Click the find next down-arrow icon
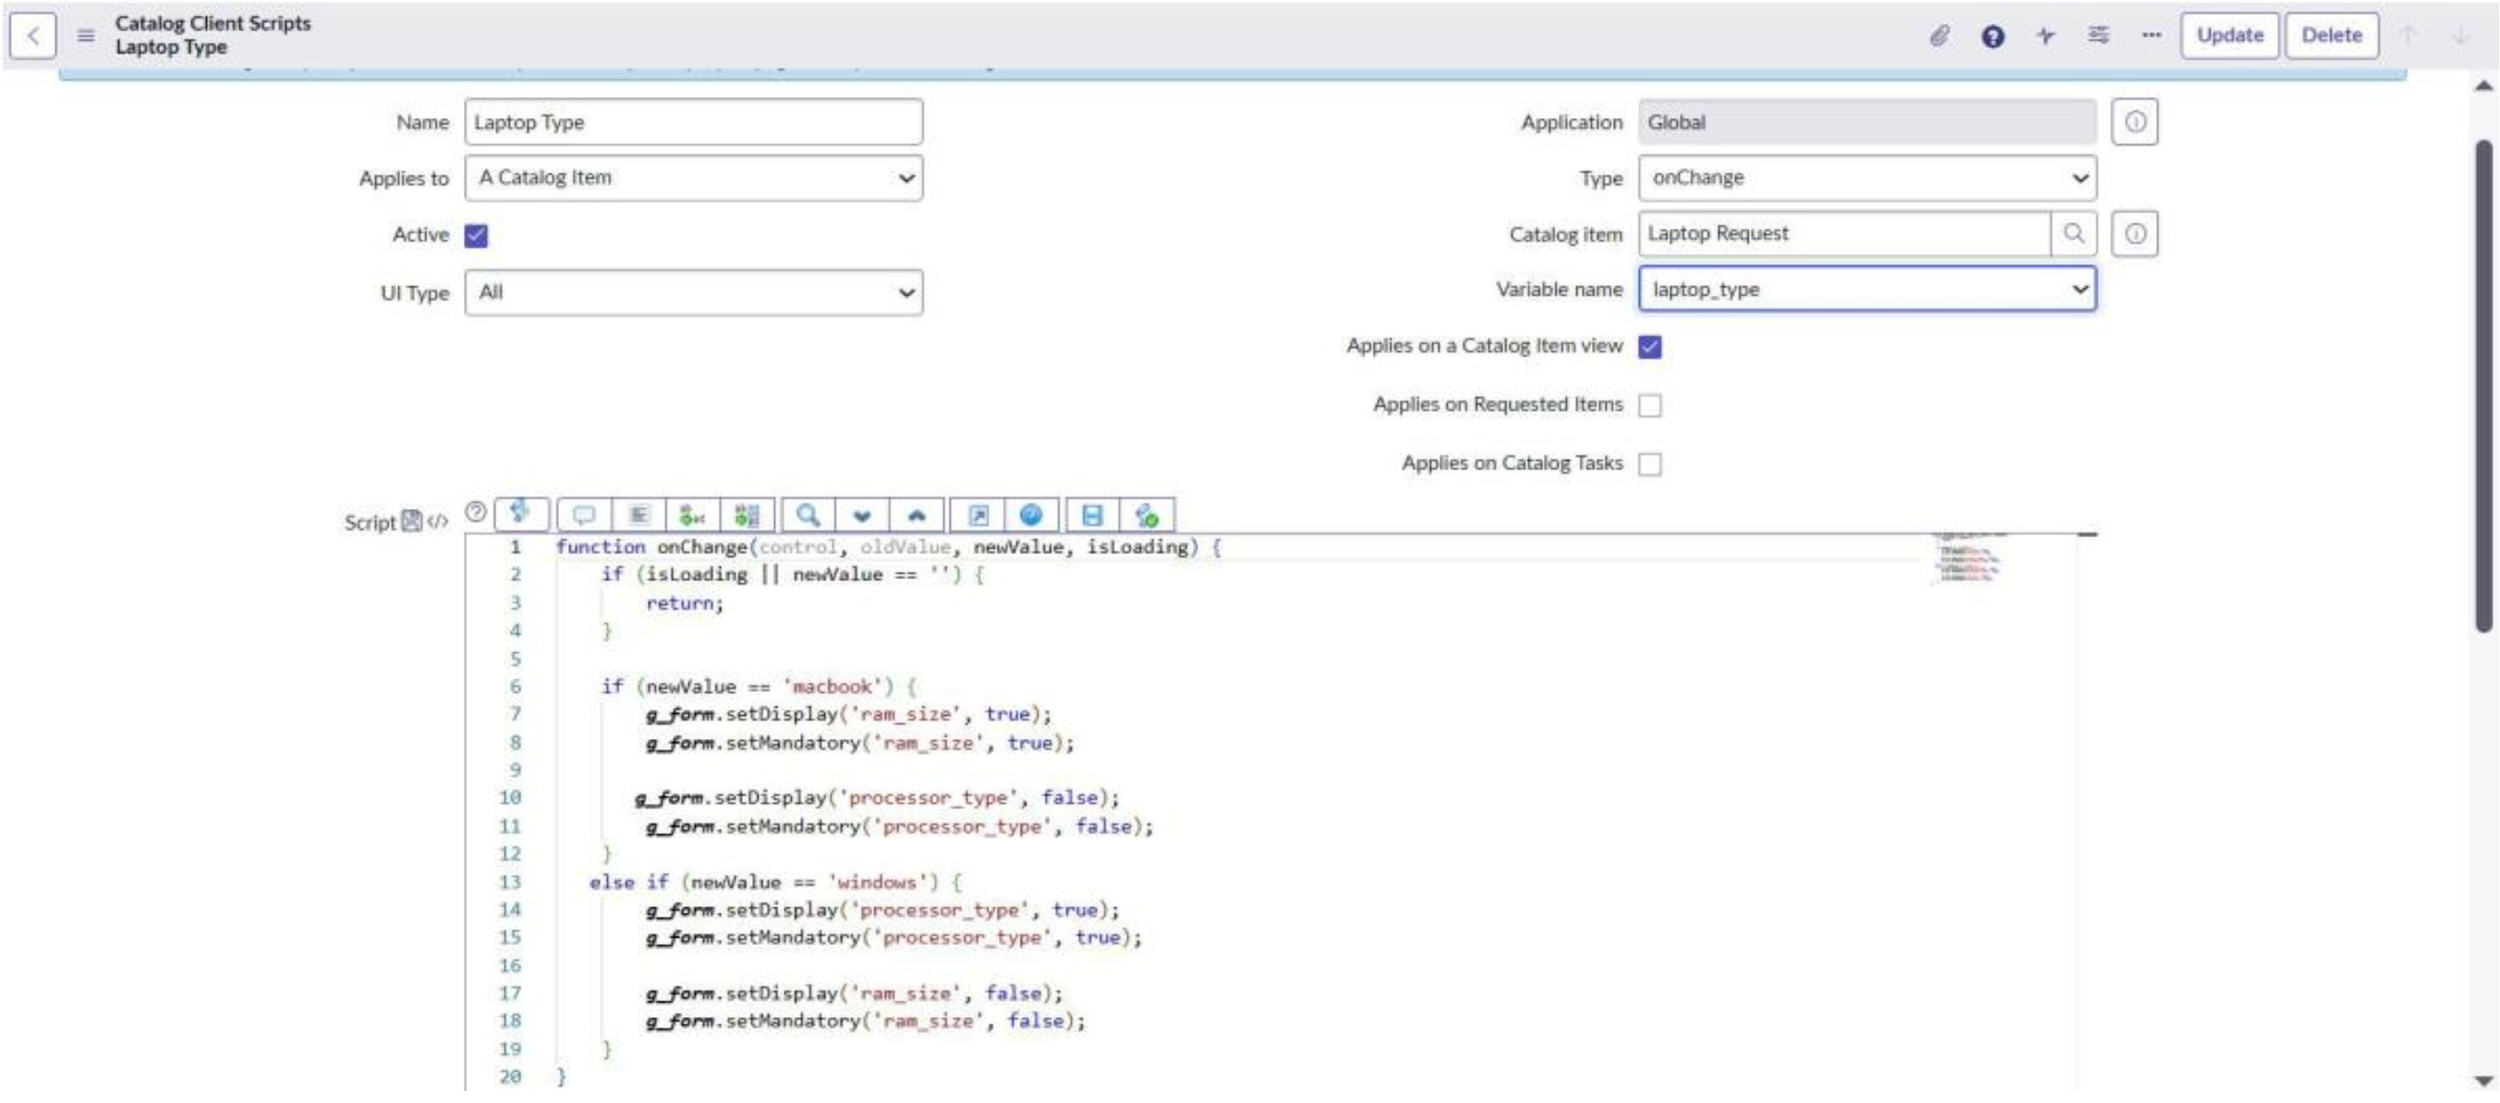 862,515
